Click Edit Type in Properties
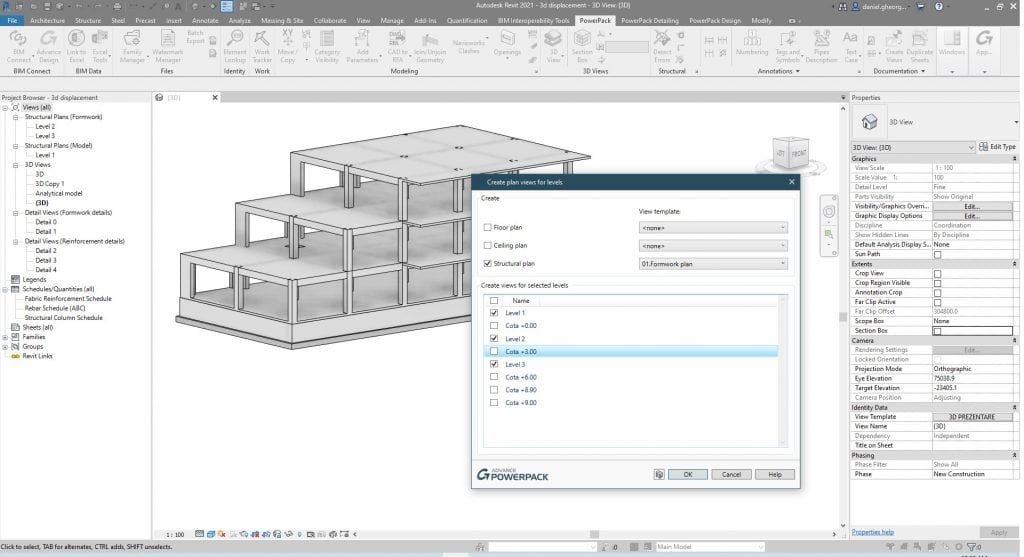 coord(998,147)
